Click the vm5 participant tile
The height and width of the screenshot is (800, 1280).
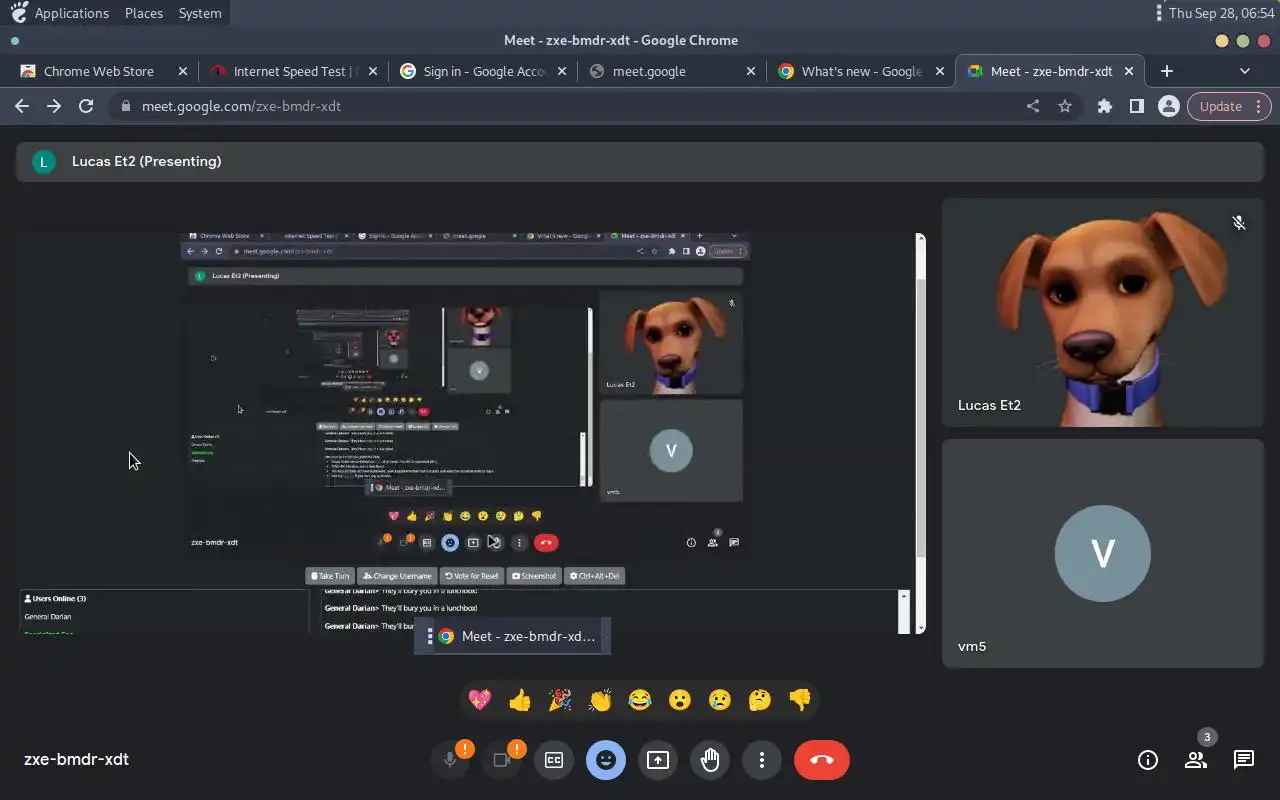[x=1103, y=553]
